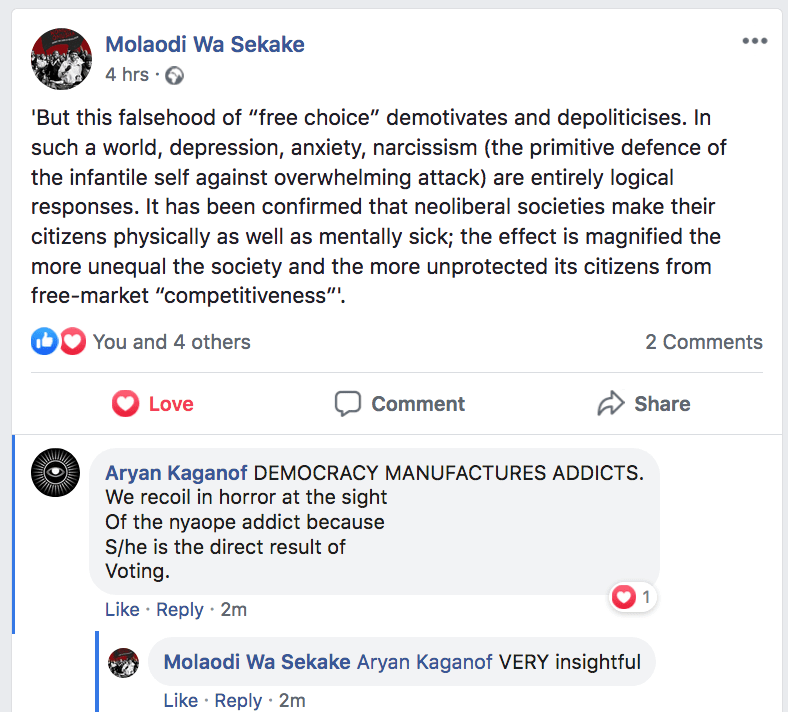
Task: Click the red heart reaction icon beside the like
Action: click(x=72, y=342)
